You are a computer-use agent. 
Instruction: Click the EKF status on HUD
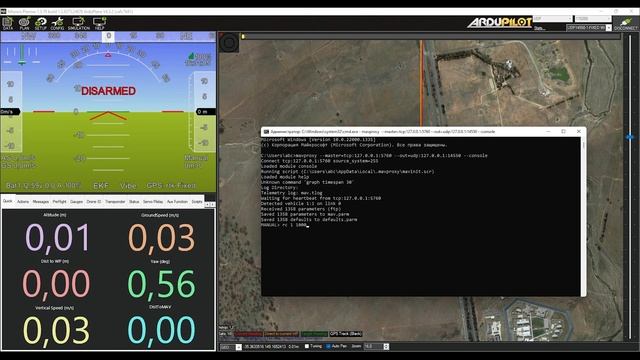pyautogui.click(x=101, y=186)
